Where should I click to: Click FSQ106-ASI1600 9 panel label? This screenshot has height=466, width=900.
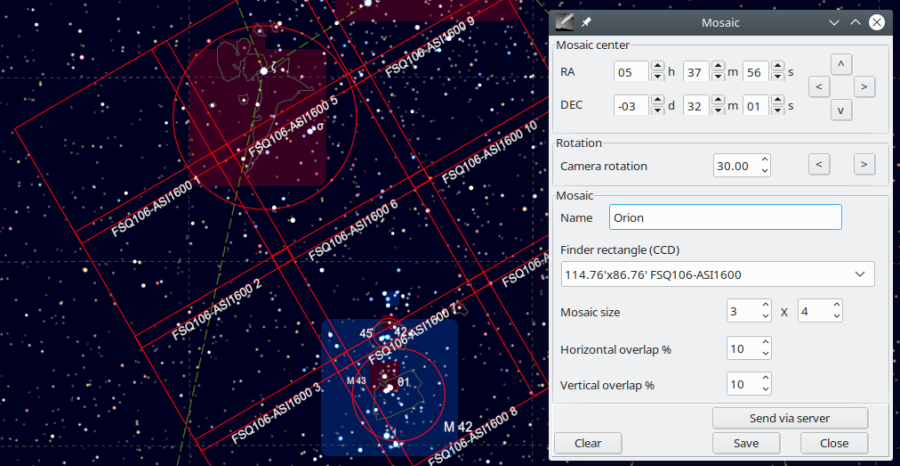click(429, 48)
